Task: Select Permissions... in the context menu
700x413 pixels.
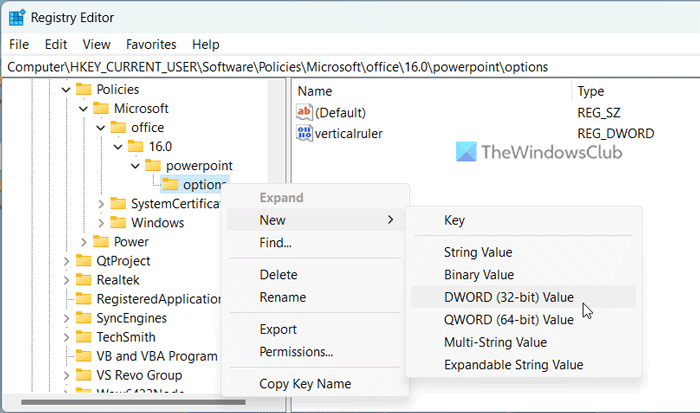Action: point(296,351)
